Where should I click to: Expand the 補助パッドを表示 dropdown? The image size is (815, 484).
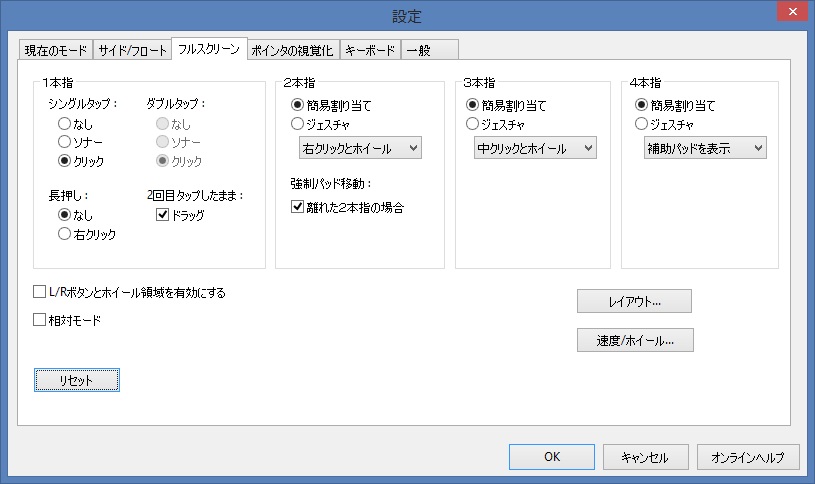point(704,149)
